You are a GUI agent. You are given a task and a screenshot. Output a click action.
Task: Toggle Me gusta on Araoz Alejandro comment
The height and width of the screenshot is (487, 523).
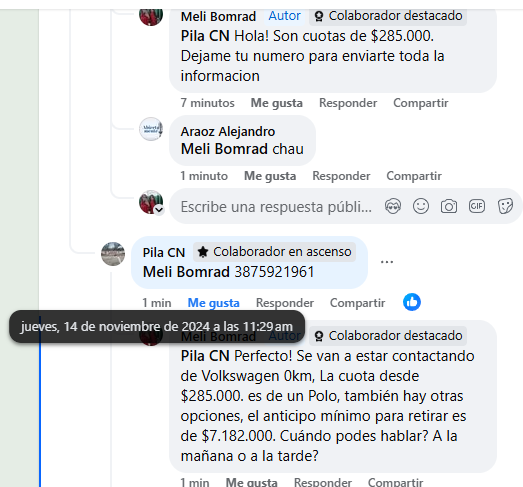(x=270, y=176)
